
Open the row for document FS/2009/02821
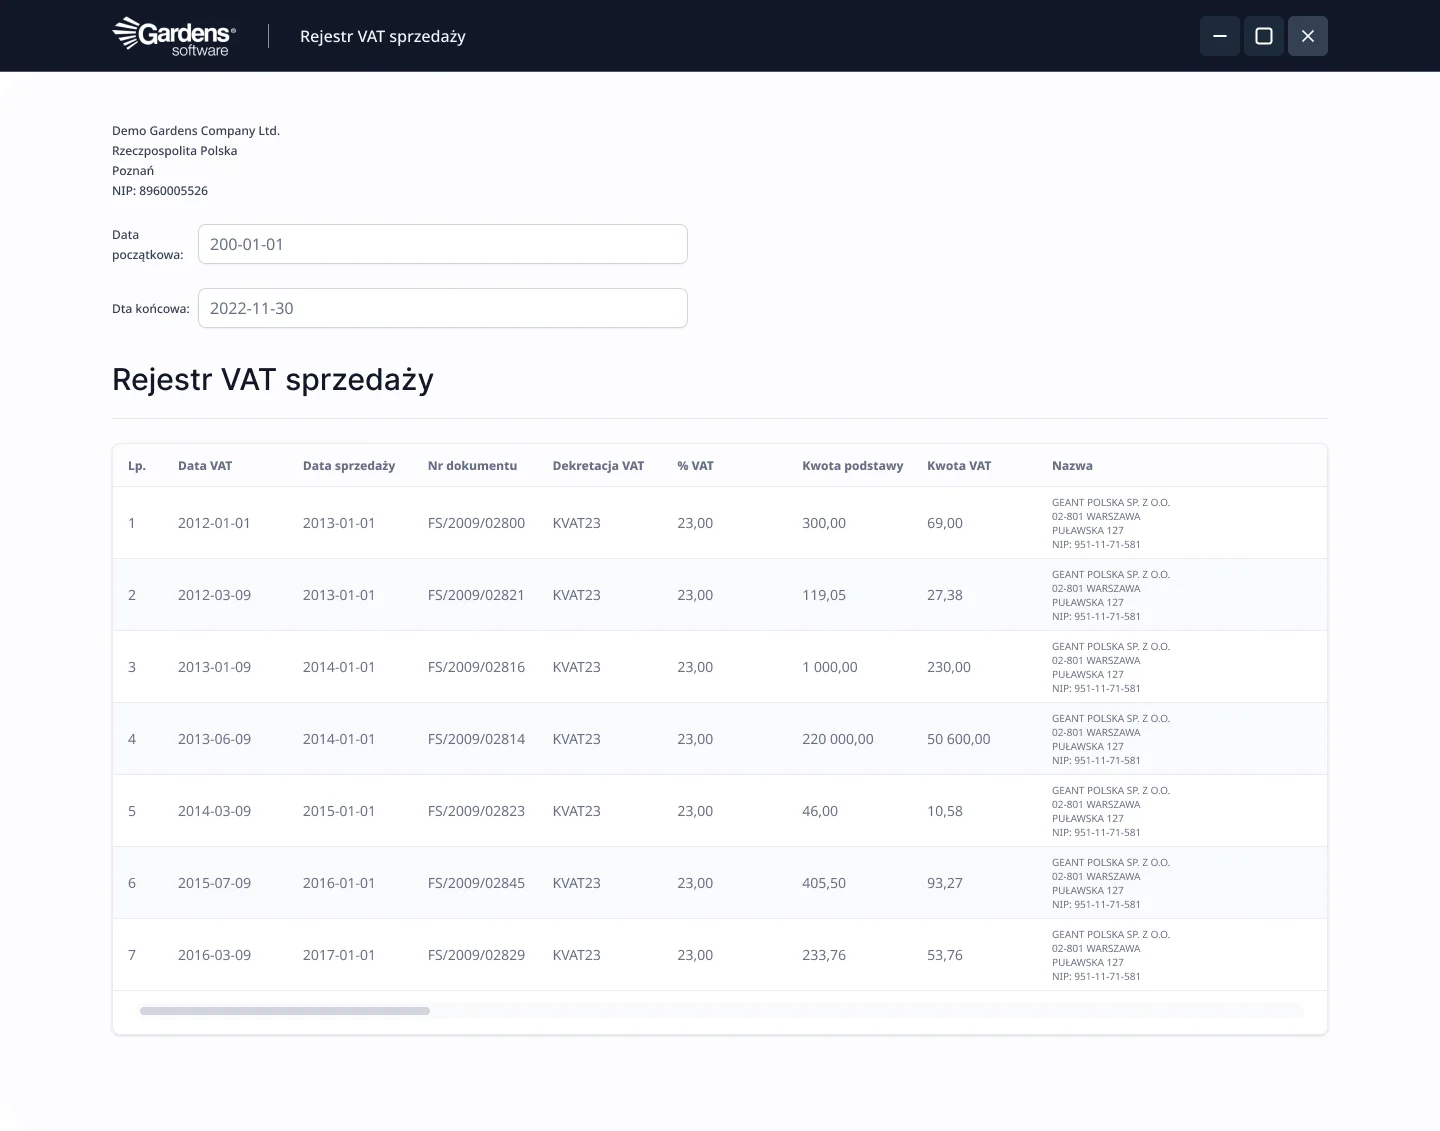476,595
